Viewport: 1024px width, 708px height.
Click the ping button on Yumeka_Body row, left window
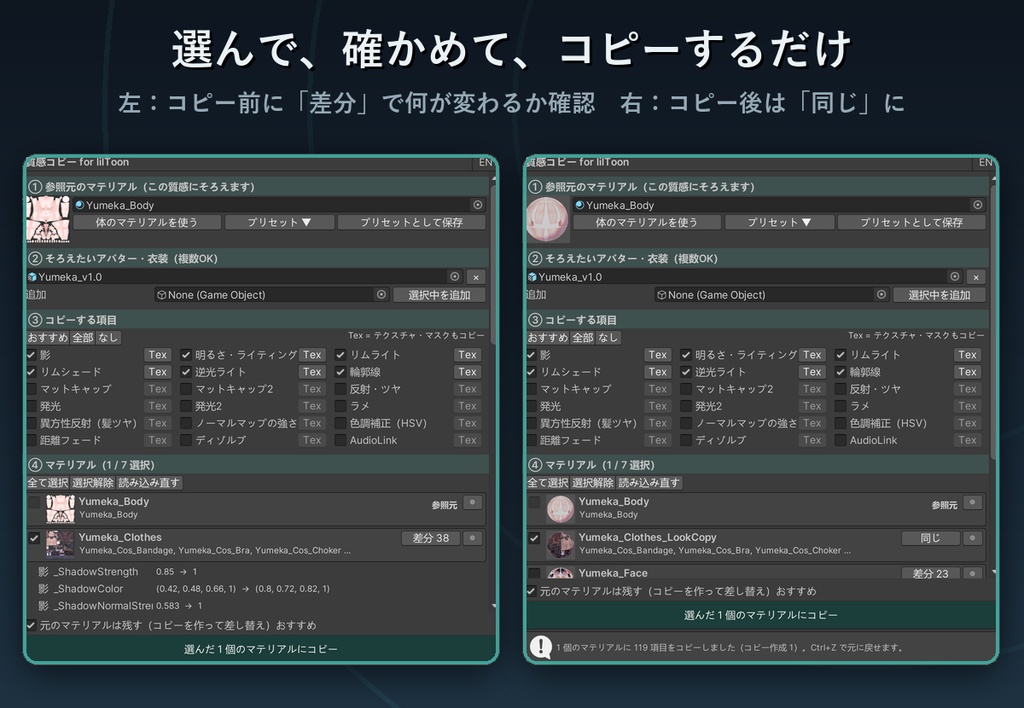pyautogui.click(x=472, y=502)
